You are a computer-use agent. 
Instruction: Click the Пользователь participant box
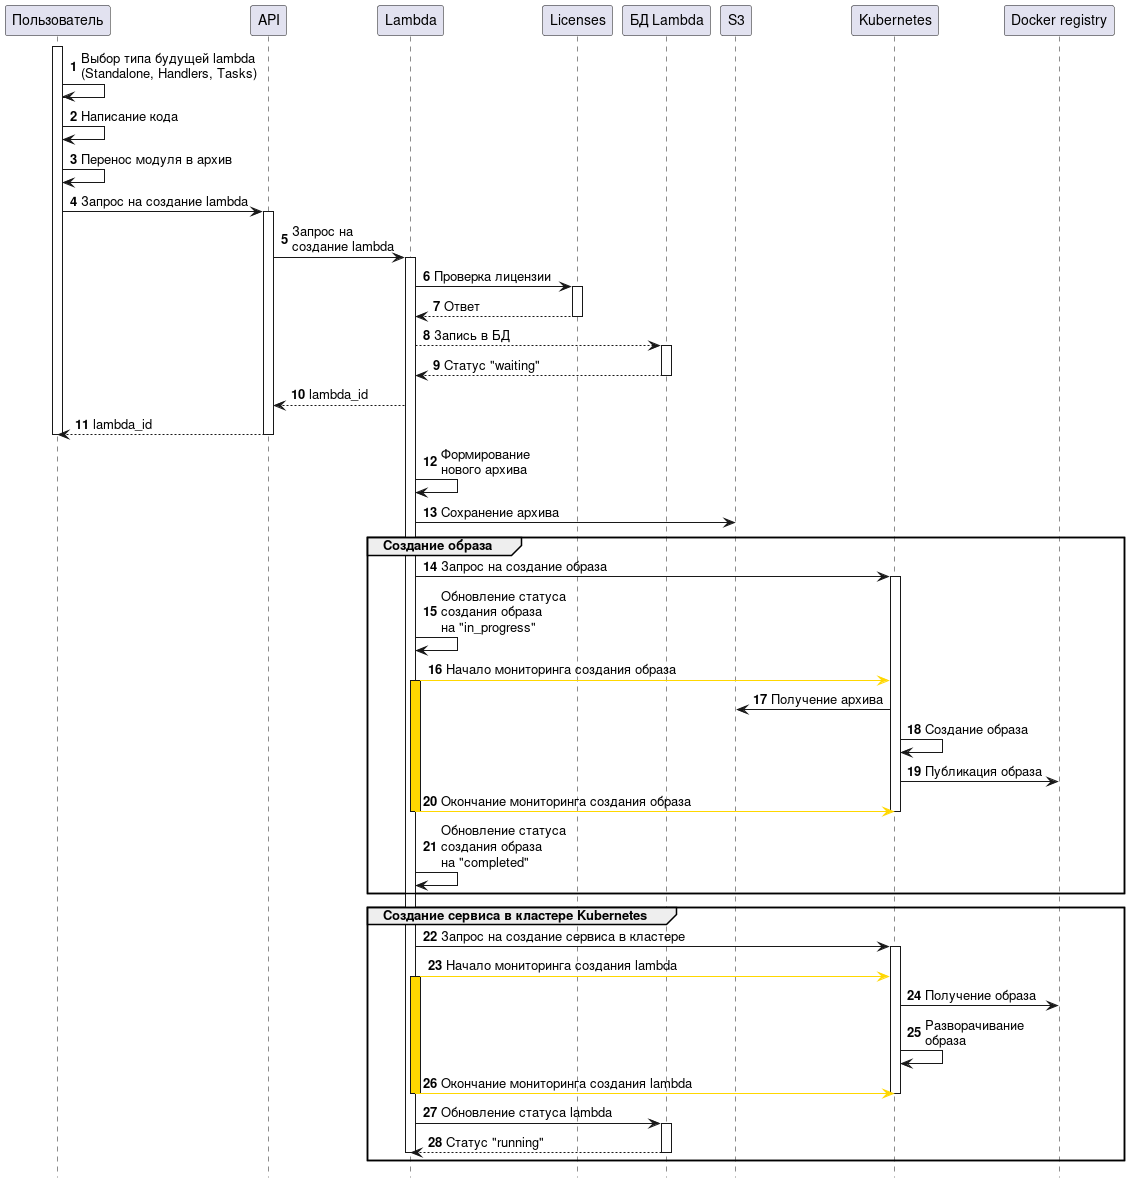[57, 20]
